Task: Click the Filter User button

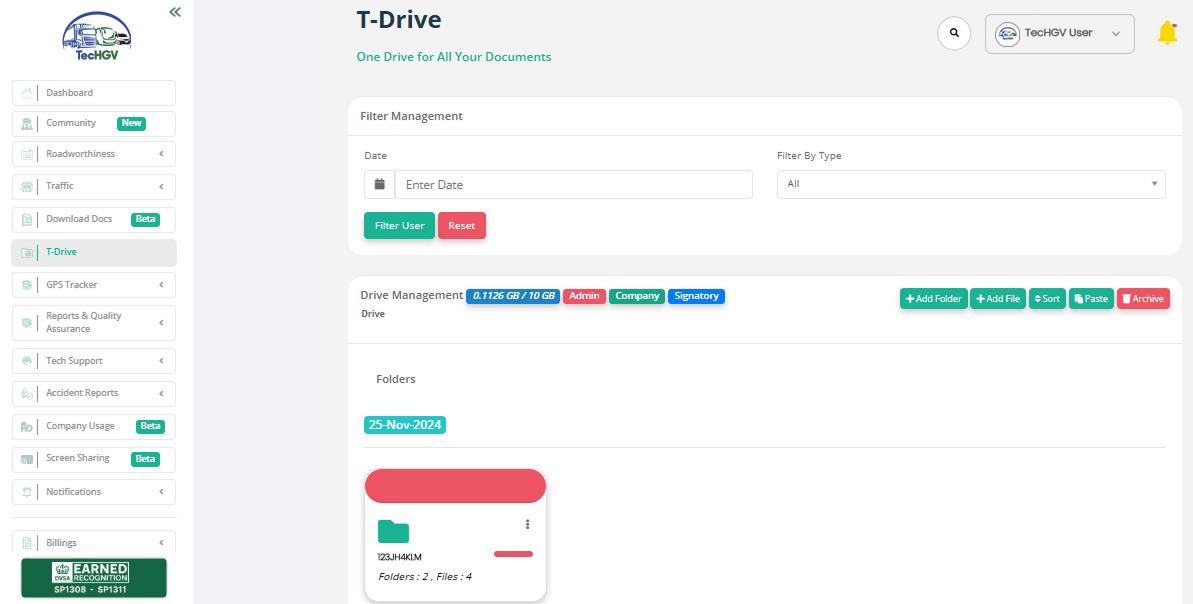Action: (399, 226)
